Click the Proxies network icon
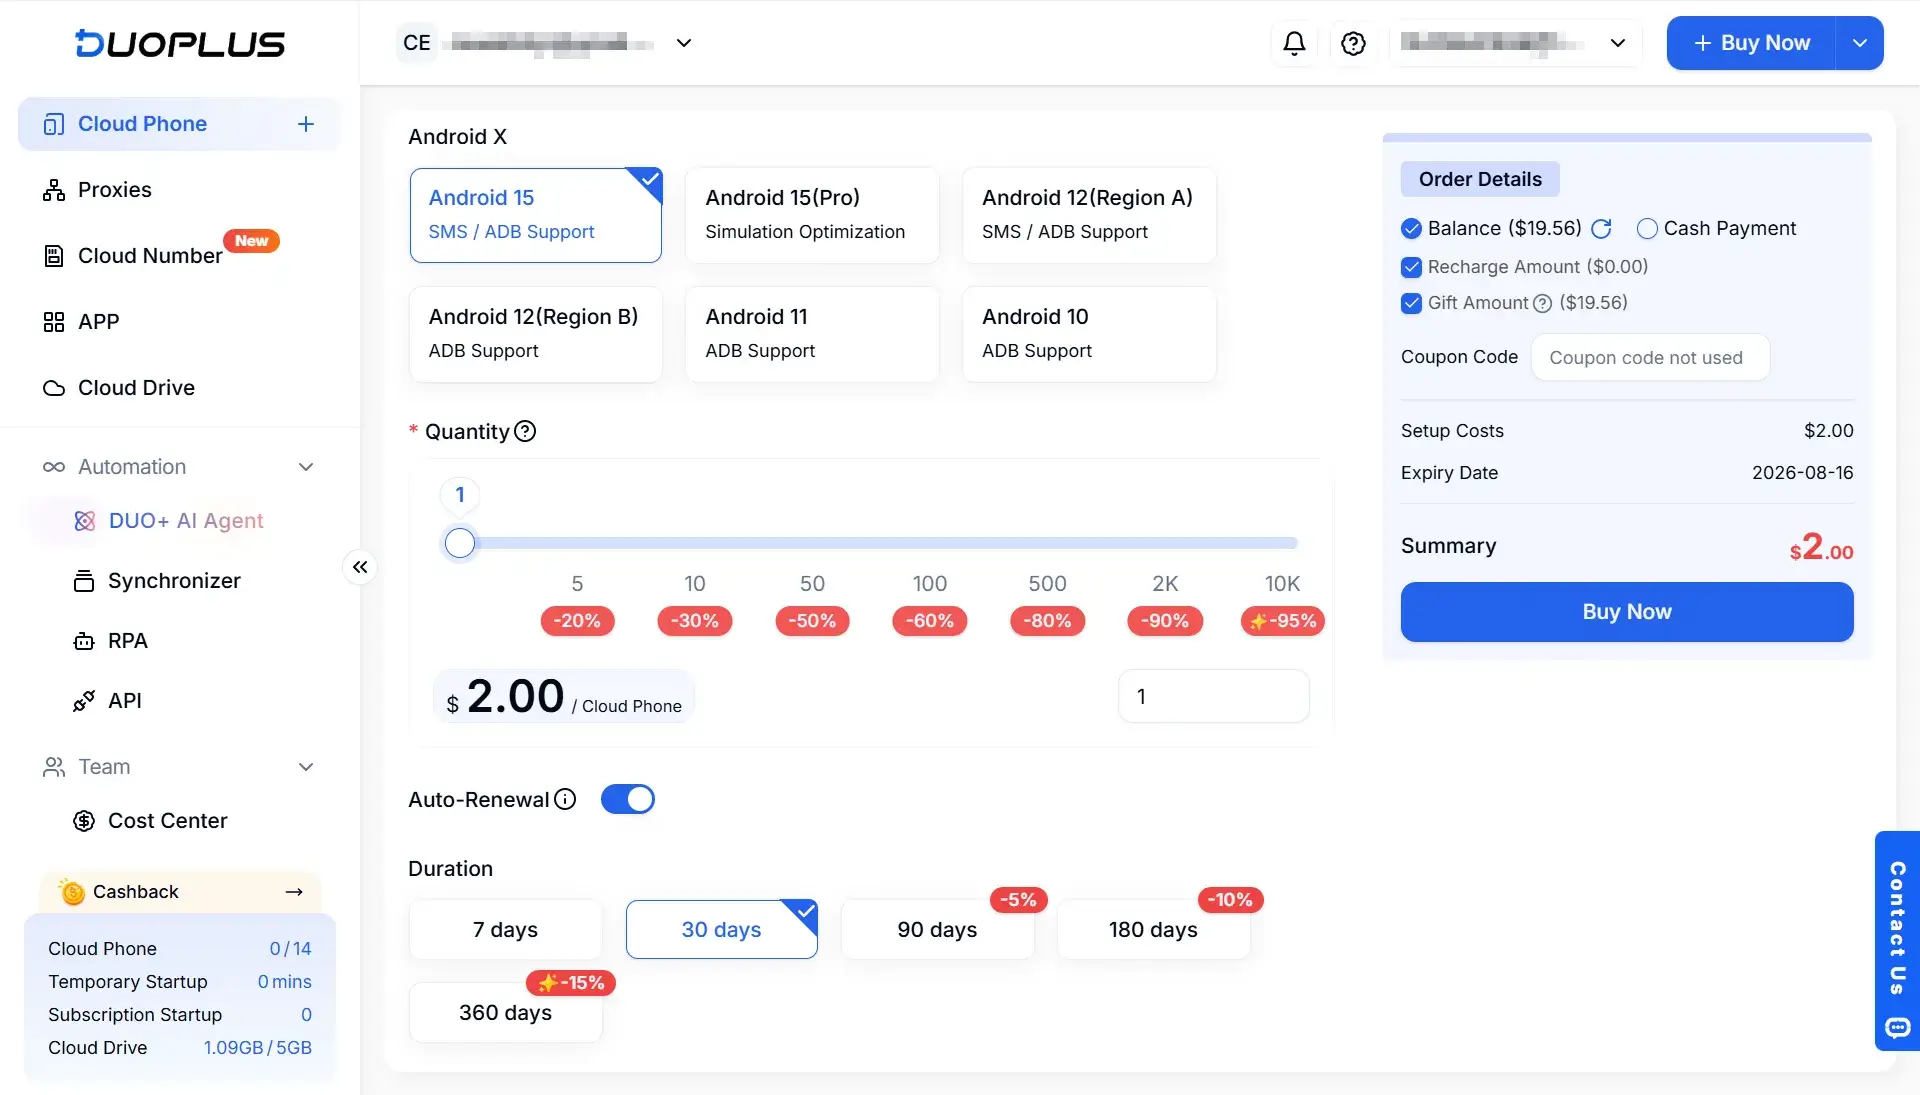 click(x=54, y=190)
